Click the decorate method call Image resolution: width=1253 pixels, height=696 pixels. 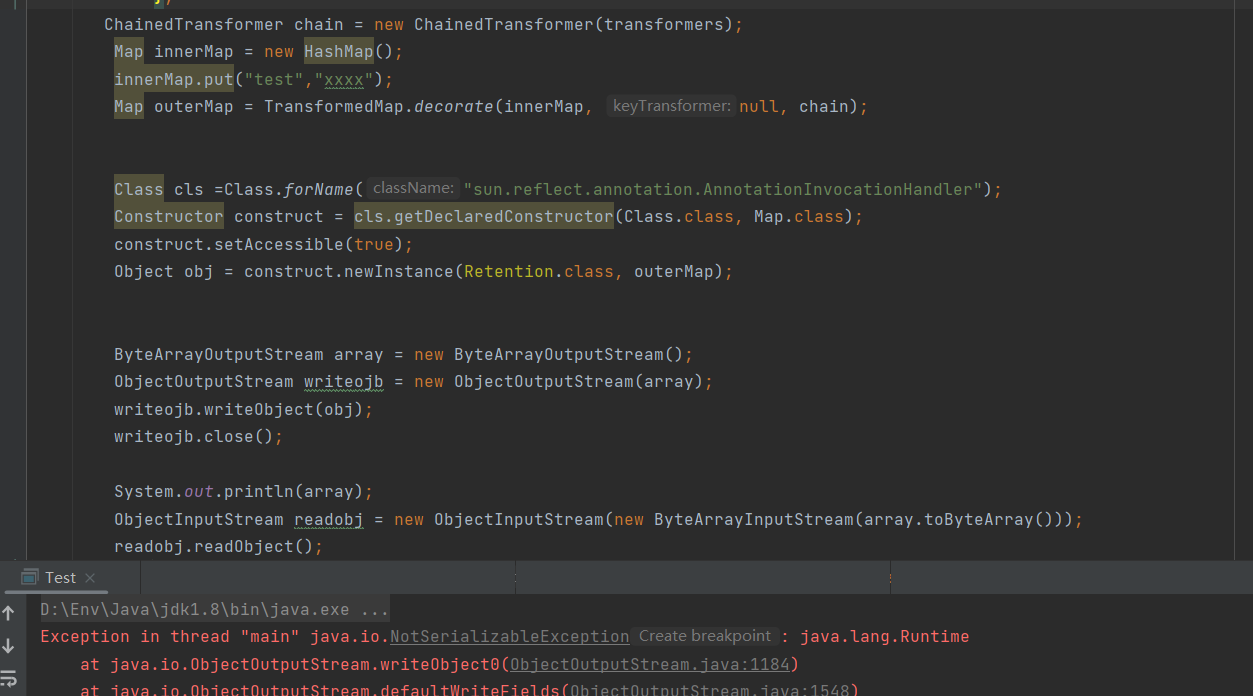tap(454, 106)
